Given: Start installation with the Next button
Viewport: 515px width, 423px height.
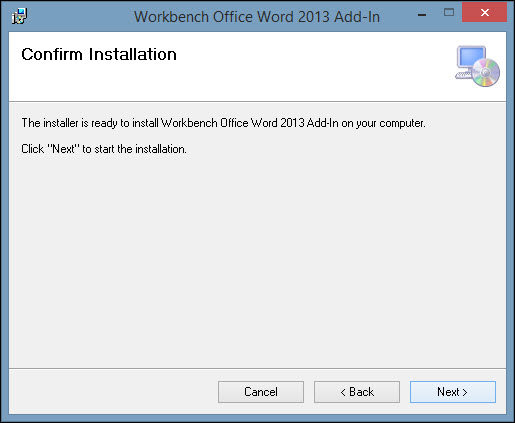Looking at the screenshot, I should 453,392.
